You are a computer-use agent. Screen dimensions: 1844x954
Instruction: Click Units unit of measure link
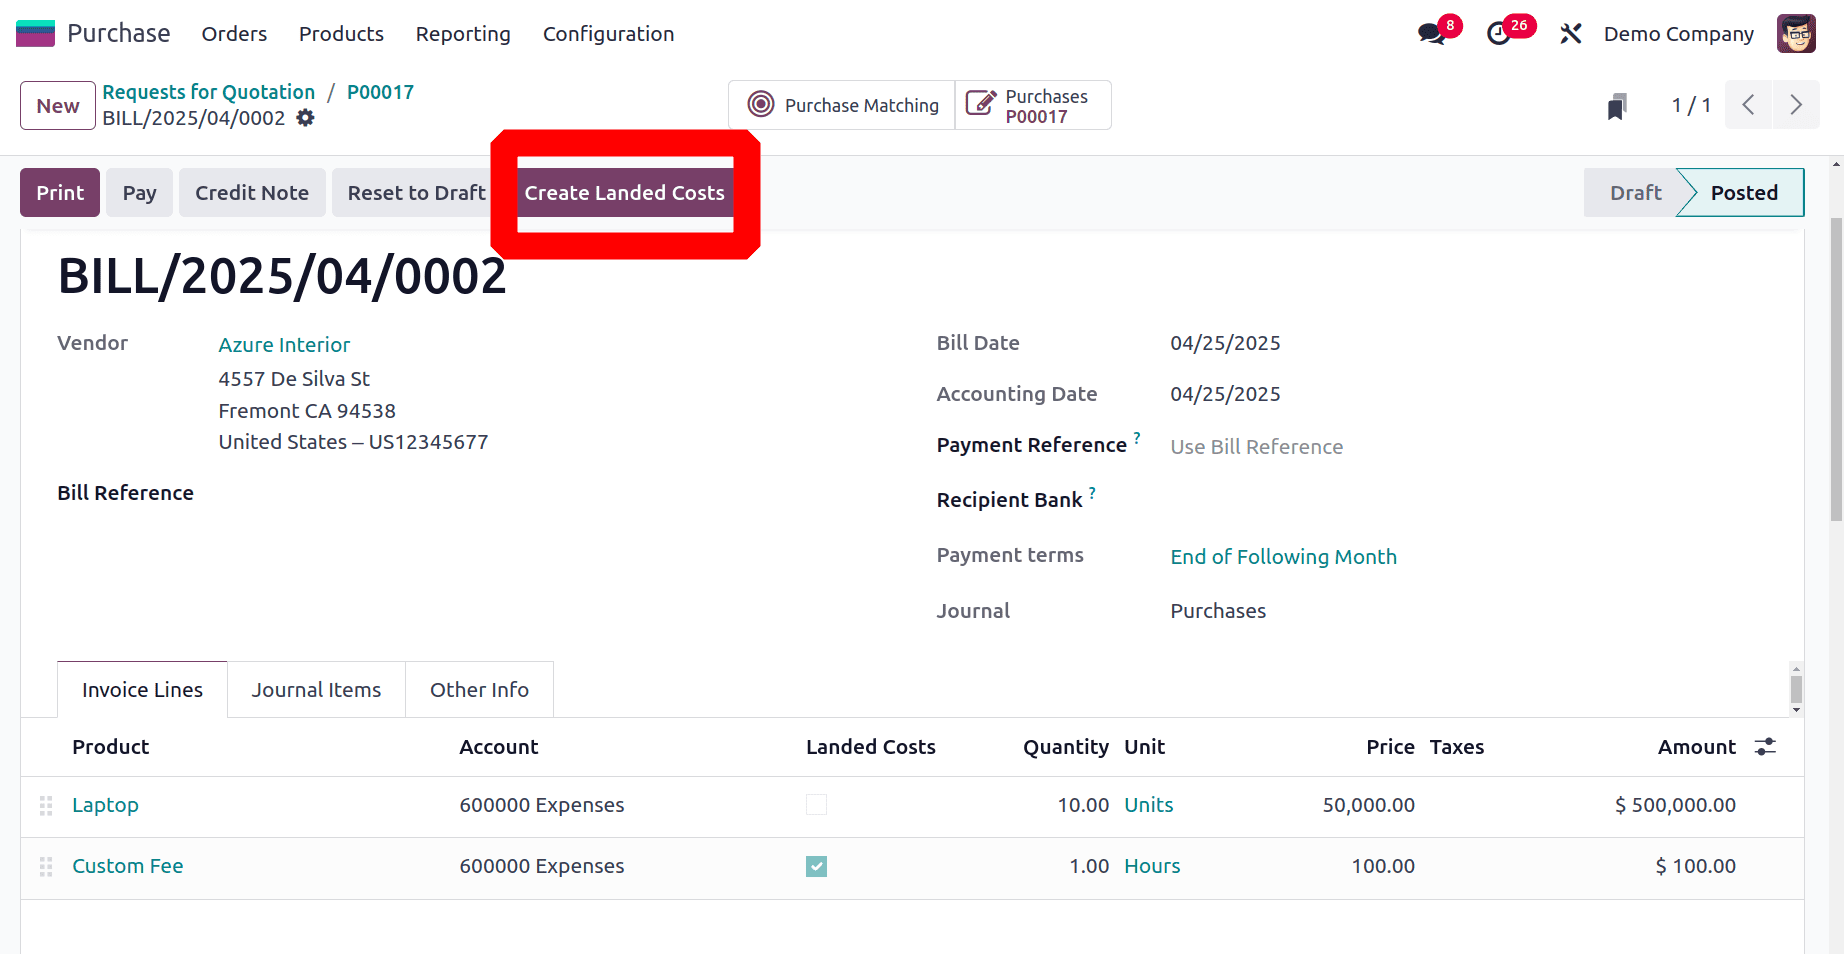click(1149, 805)
